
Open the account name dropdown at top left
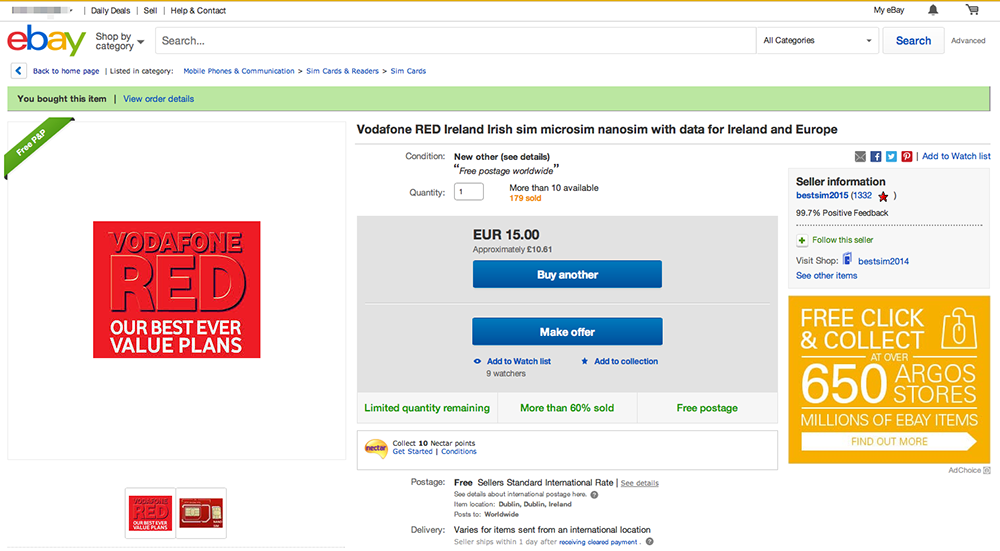tap(41, 10)
